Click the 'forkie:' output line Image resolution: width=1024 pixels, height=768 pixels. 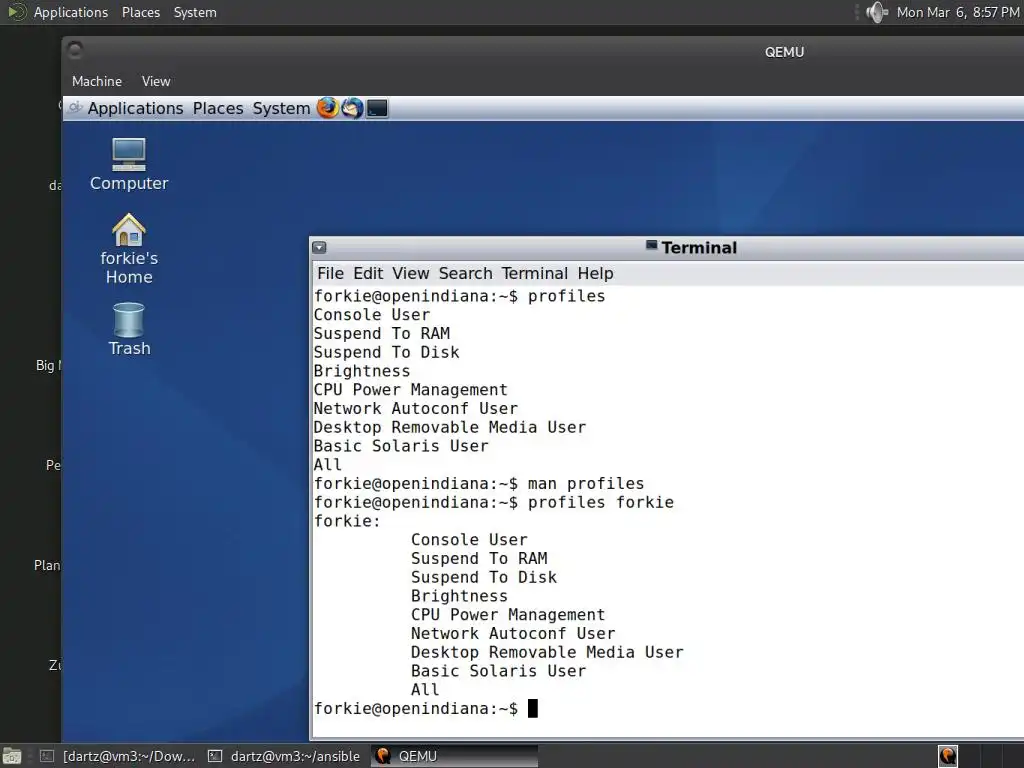coord(347,521)
